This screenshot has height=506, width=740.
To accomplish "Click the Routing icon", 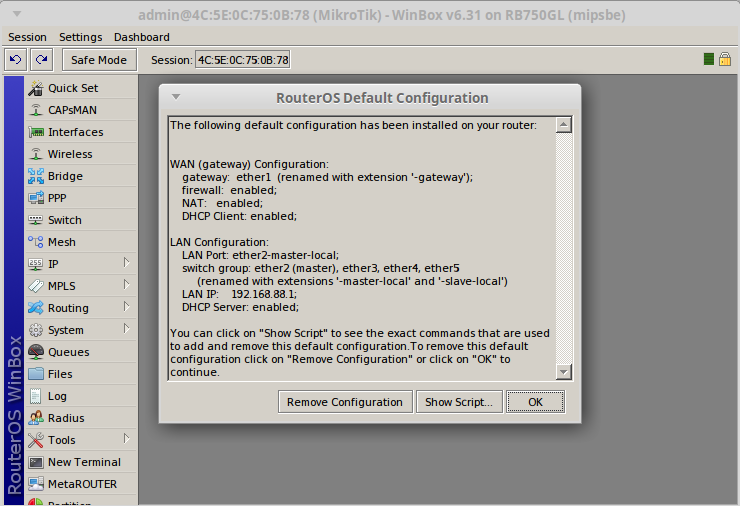I will (x=35, y=308).
